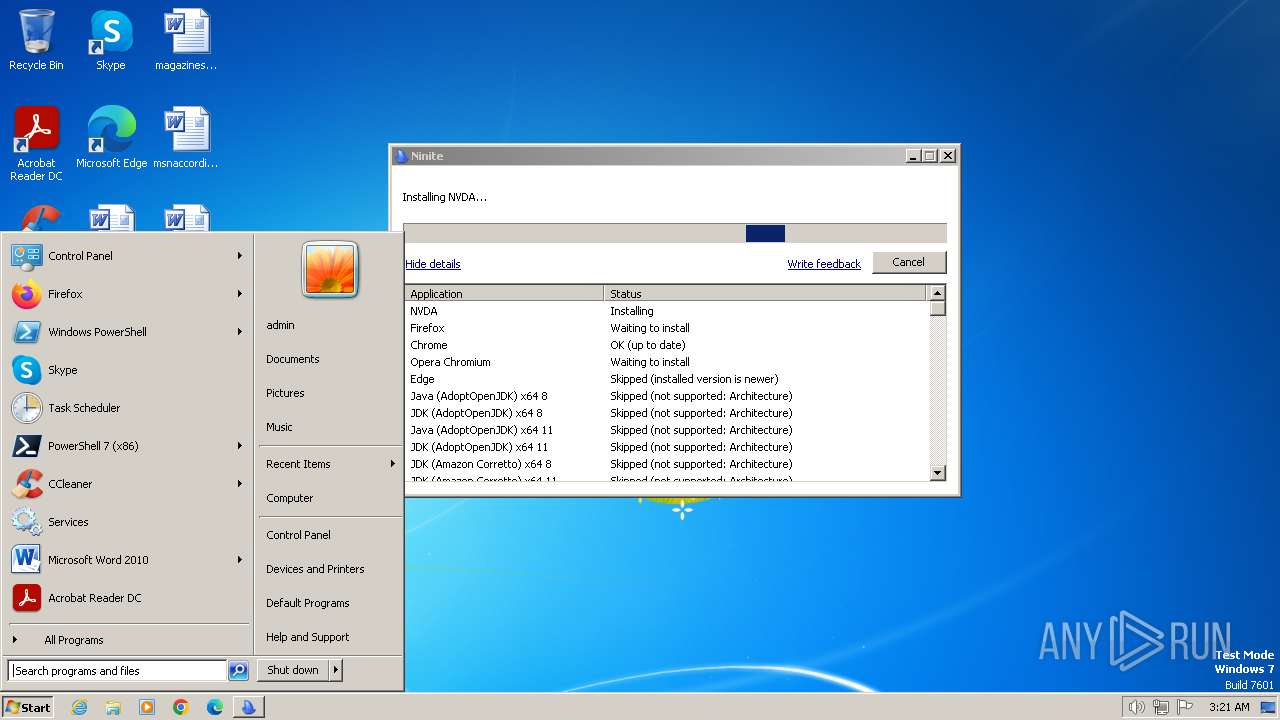Viewport: 1280px width, 720px height.
Task: Click the Action Center flag icon in tray
Action: click(x=1185, y=707)
